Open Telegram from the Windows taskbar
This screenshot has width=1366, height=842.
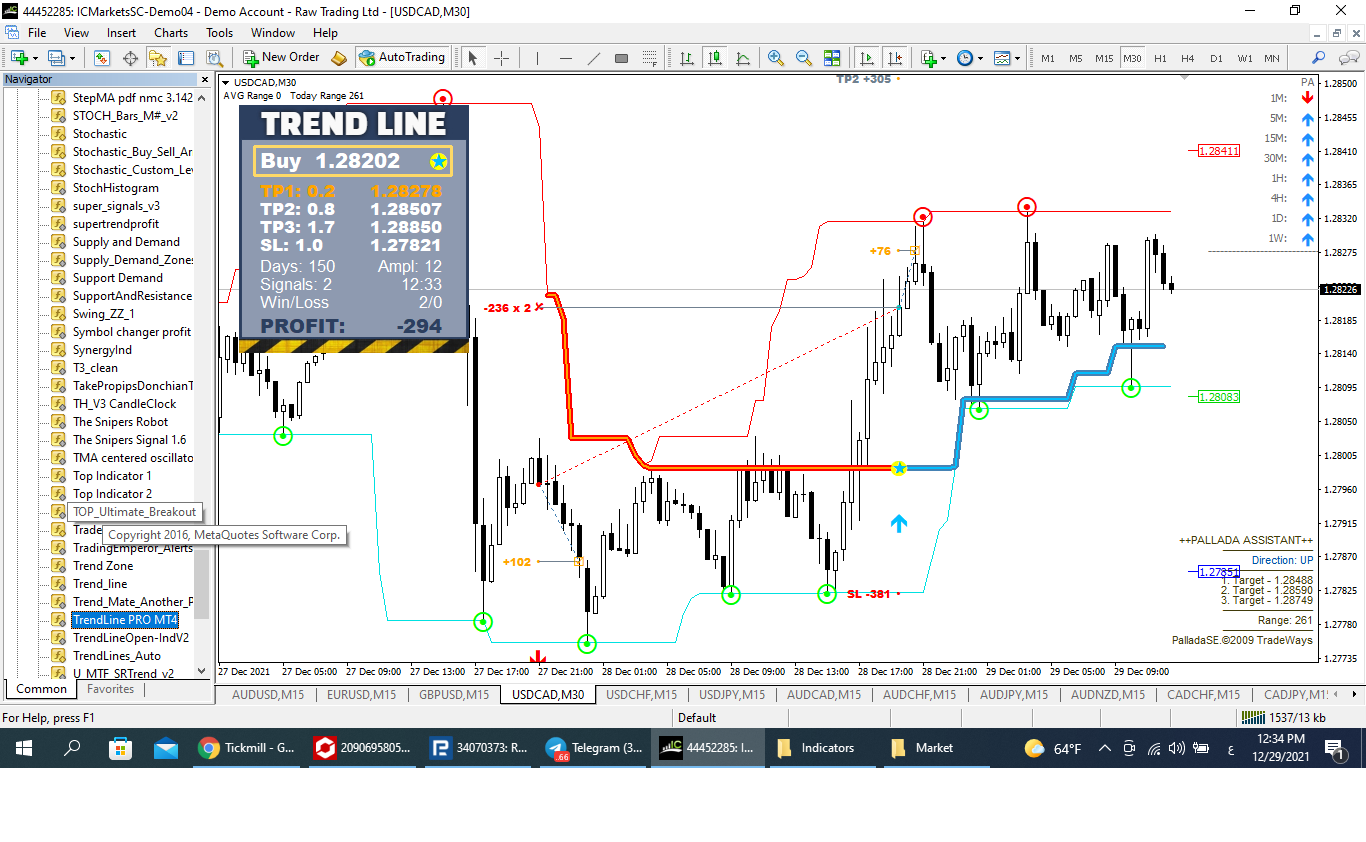click(595, 748)
